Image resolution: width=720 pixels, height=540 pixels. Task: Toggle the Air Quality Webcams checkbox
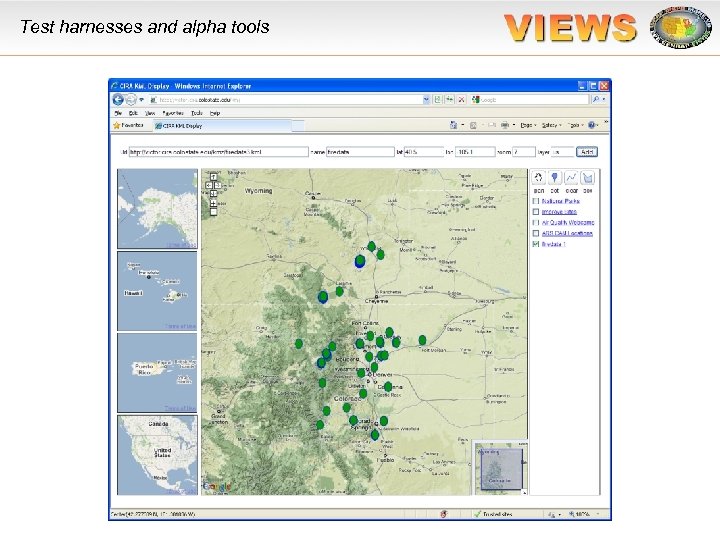535,222
